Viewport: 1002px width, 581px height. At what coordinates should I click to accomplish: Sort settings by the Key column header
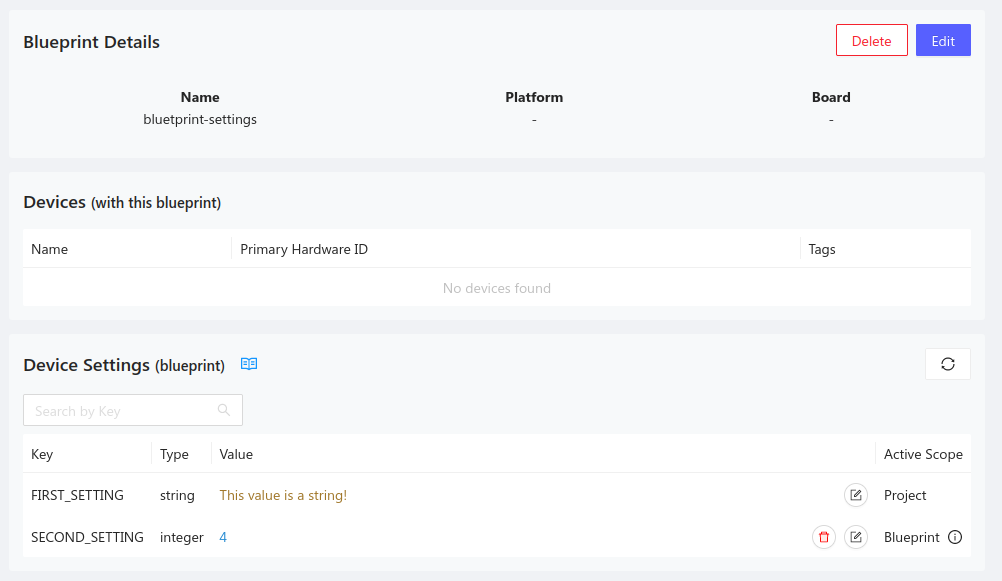(x=42, y=454)
